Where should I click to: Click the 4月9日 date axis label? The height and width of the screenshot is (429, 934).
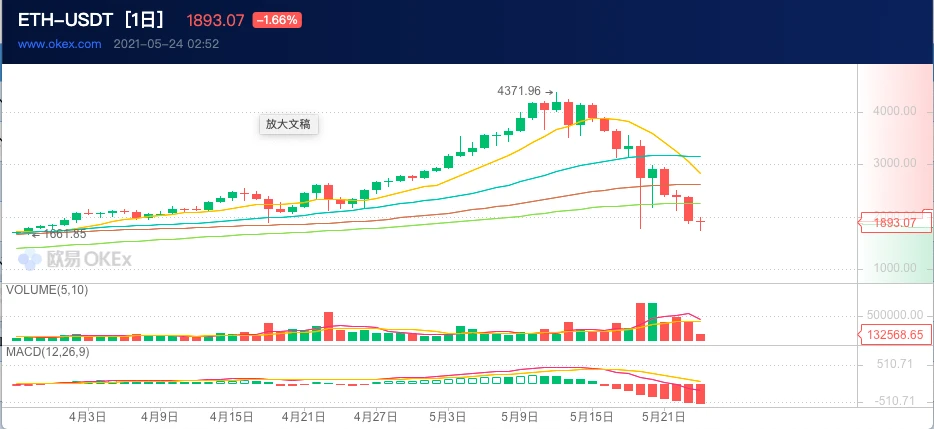pos(160,416)
